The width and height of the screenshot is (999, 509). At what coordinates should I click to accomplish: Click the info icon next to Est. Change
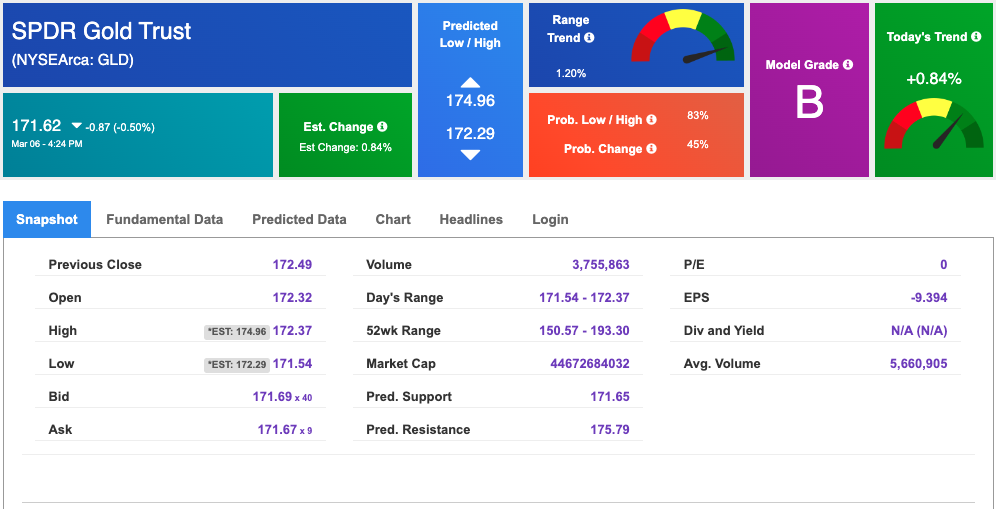click(x=382, y=126)
